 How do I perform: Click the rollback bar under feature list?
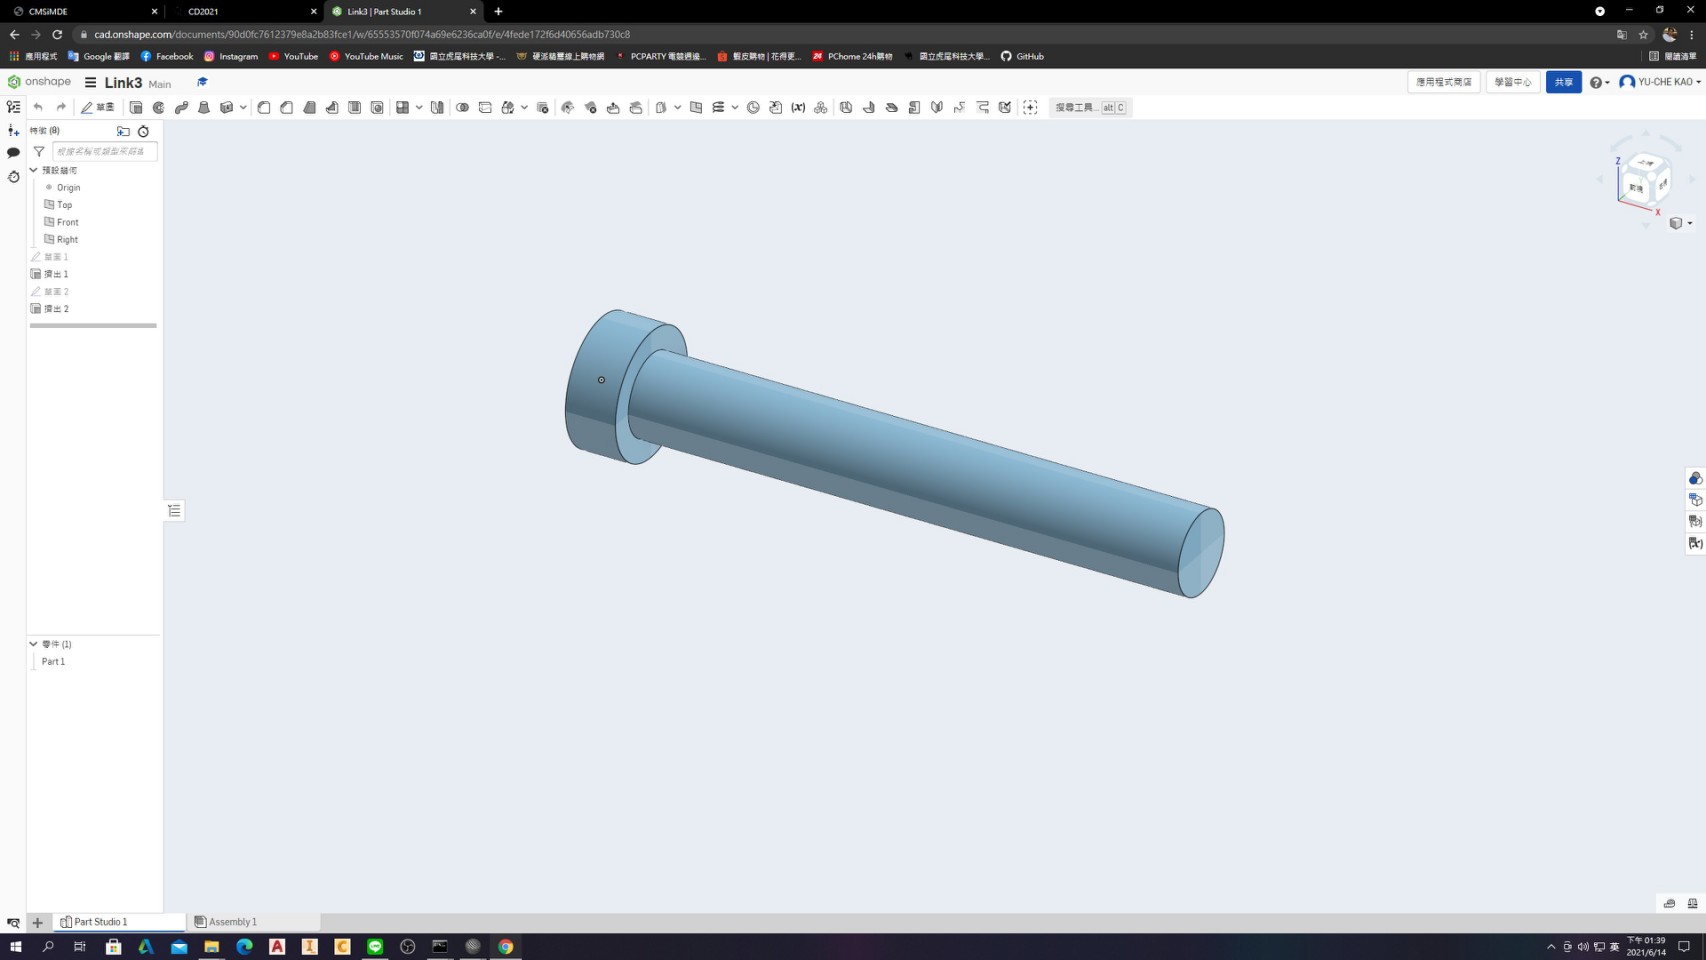pos(93,325)
